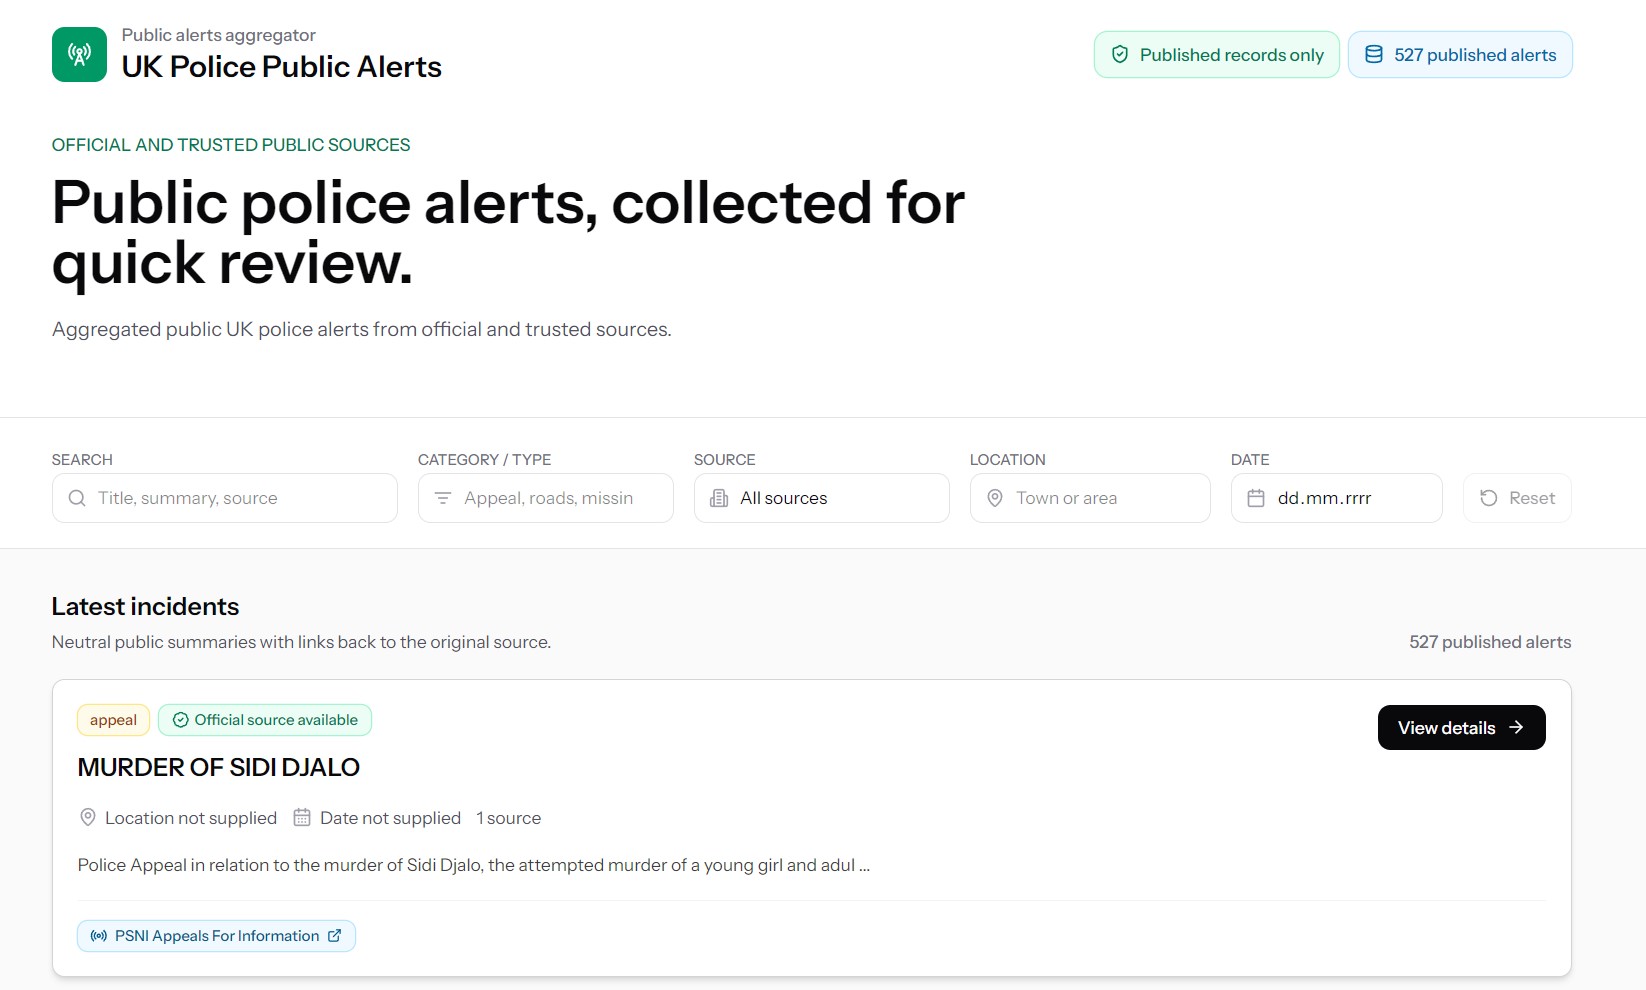
Task: Select the 527 published alerts header badge
Action: pos(1460,54)
